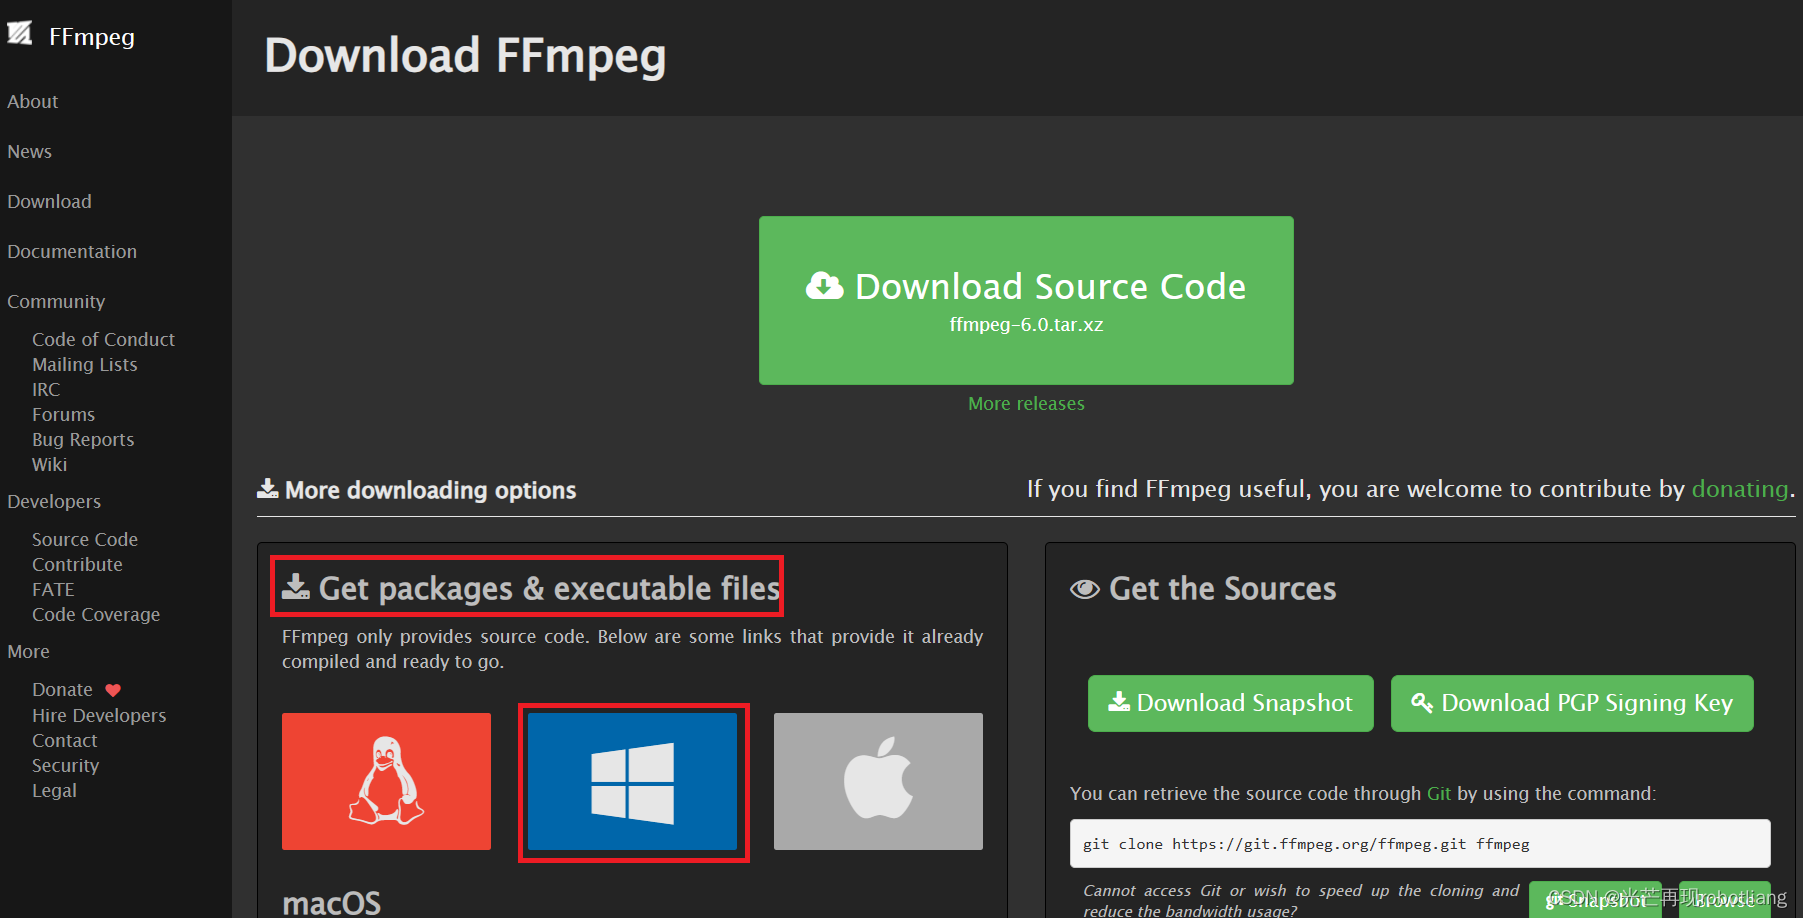Open the Contact sidebar link
1803x918 pixels.
[65, 741]
